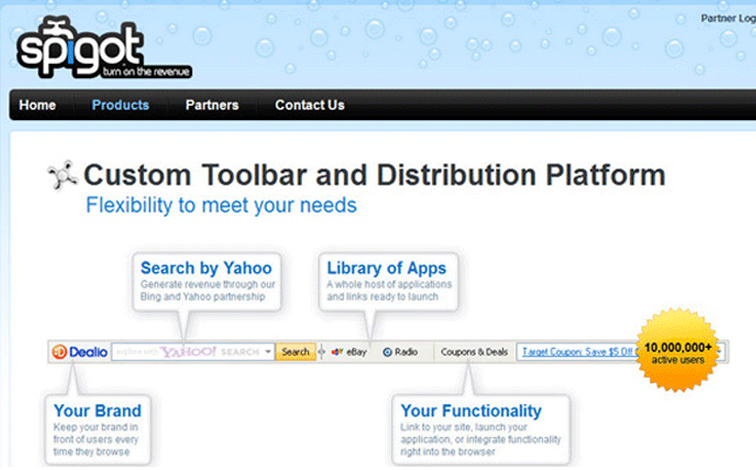Click the Dealio brand logo in toolbar

(80, 352)
